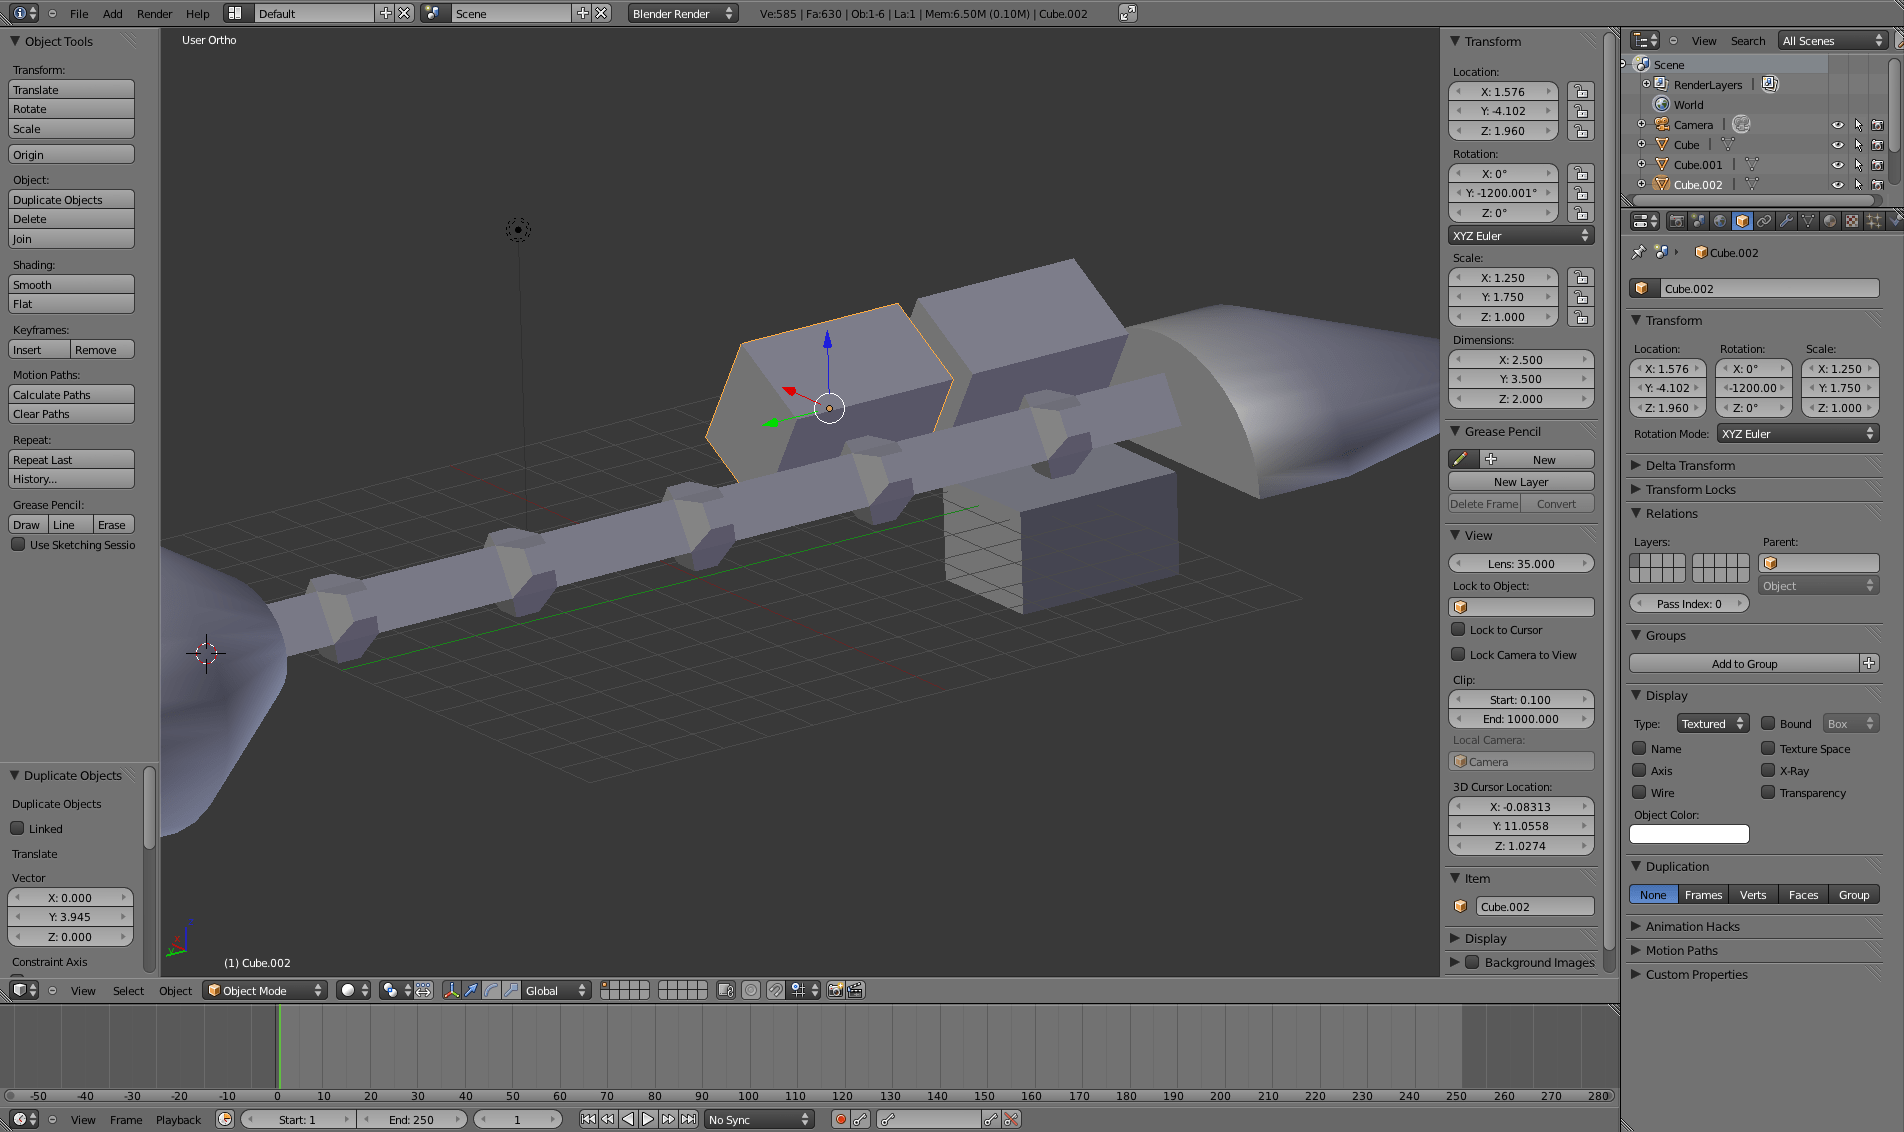Click the Duplicate Objects button
Viewport: 1904px width, 1132px height.
click(x=70, y=199)
